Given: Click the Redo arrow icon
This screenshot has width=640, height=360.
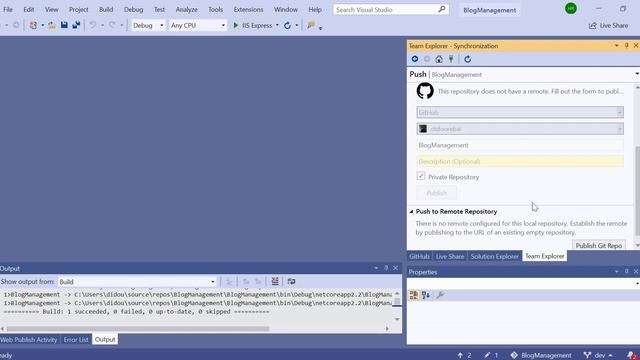Looking at the screenshot, I should tap(112, 25).
